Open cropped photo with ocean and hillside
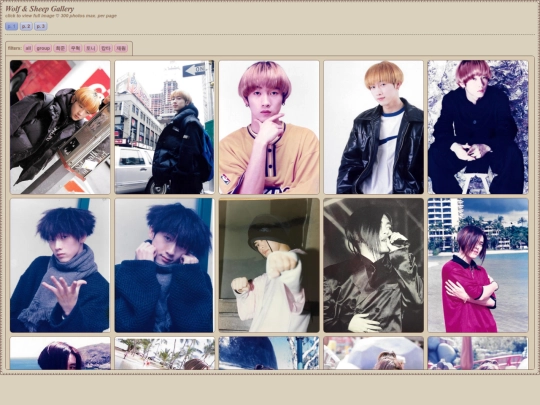This screenshot has width=540, height=405. point(60,353)
